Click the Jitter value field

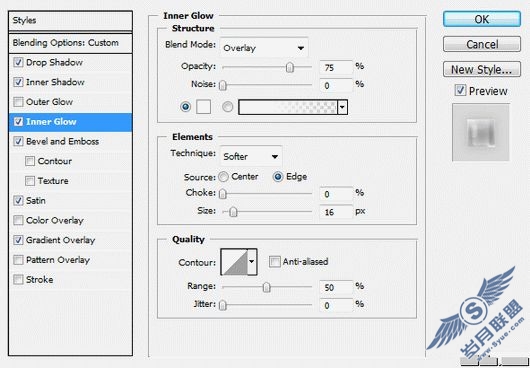coord(336,305)
